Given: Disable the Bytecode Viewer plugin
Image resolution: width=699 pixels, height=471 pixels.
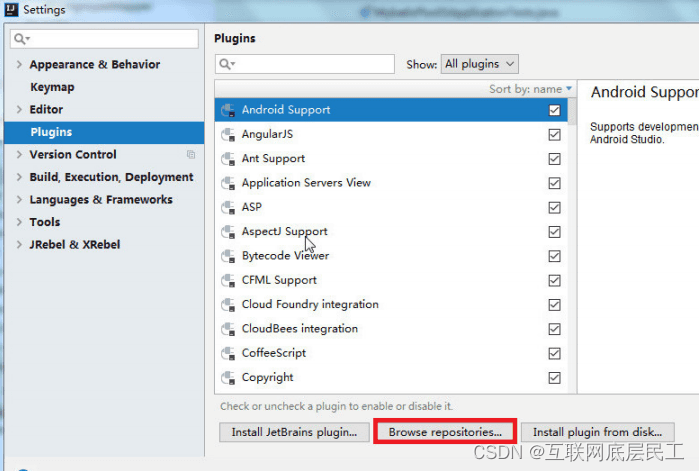Looking at the screenshot, I should (x=555, y=256).
